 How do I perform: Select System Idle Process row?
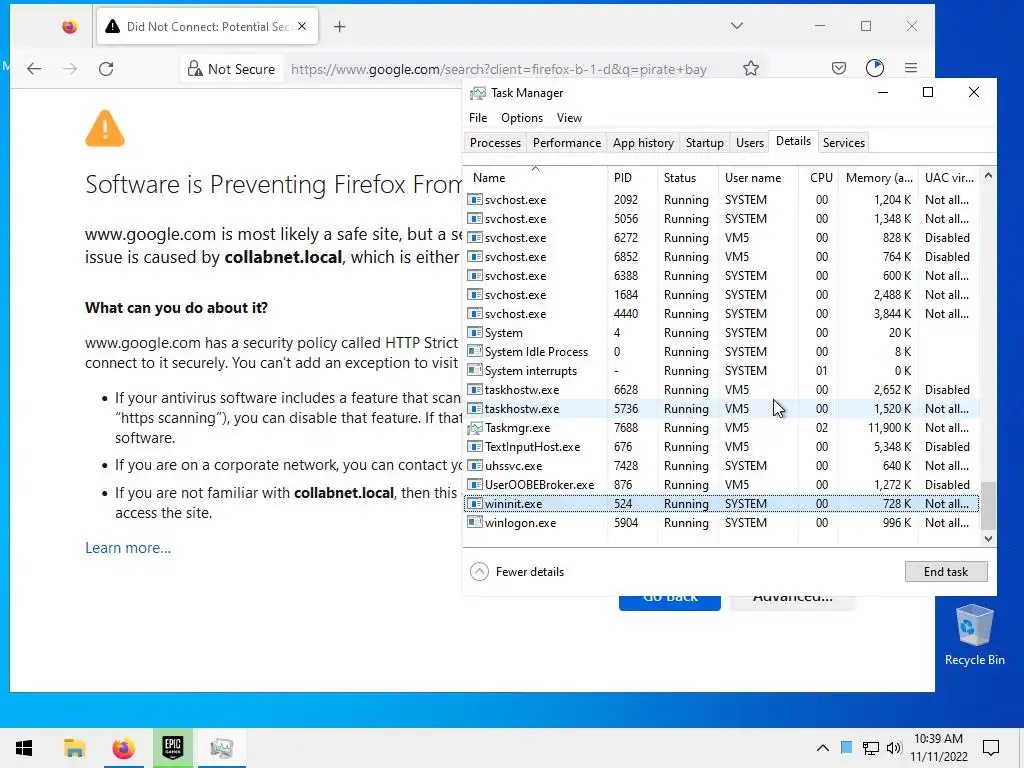click(x=722, y=351)
